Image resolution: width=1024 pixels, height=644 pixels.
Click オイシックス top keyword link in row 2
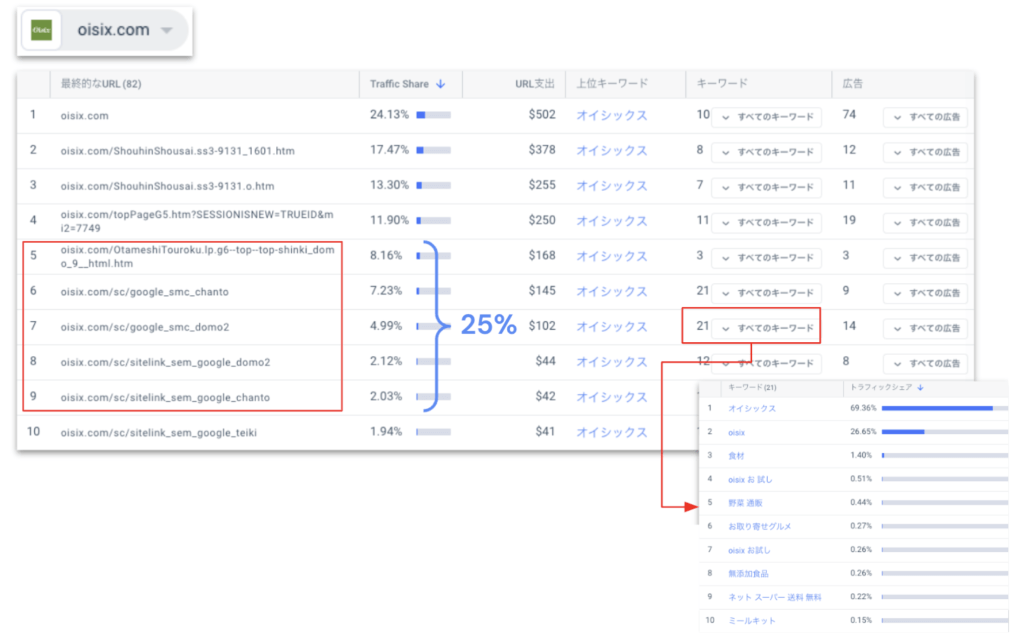click(611, 150)
